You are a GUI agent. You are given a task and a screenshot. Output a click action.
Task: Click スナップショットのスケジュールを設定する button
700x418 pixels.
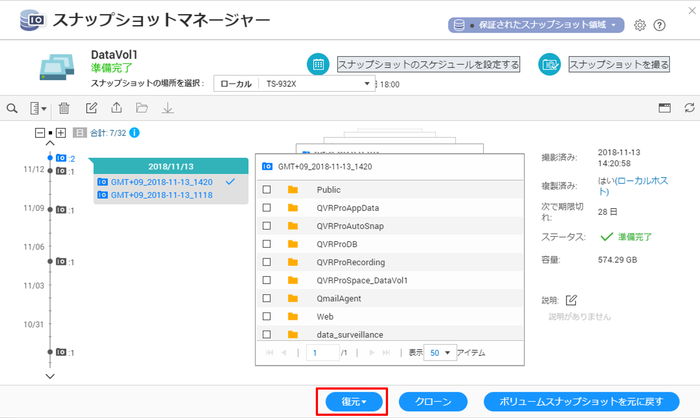[x=428, y=64]
